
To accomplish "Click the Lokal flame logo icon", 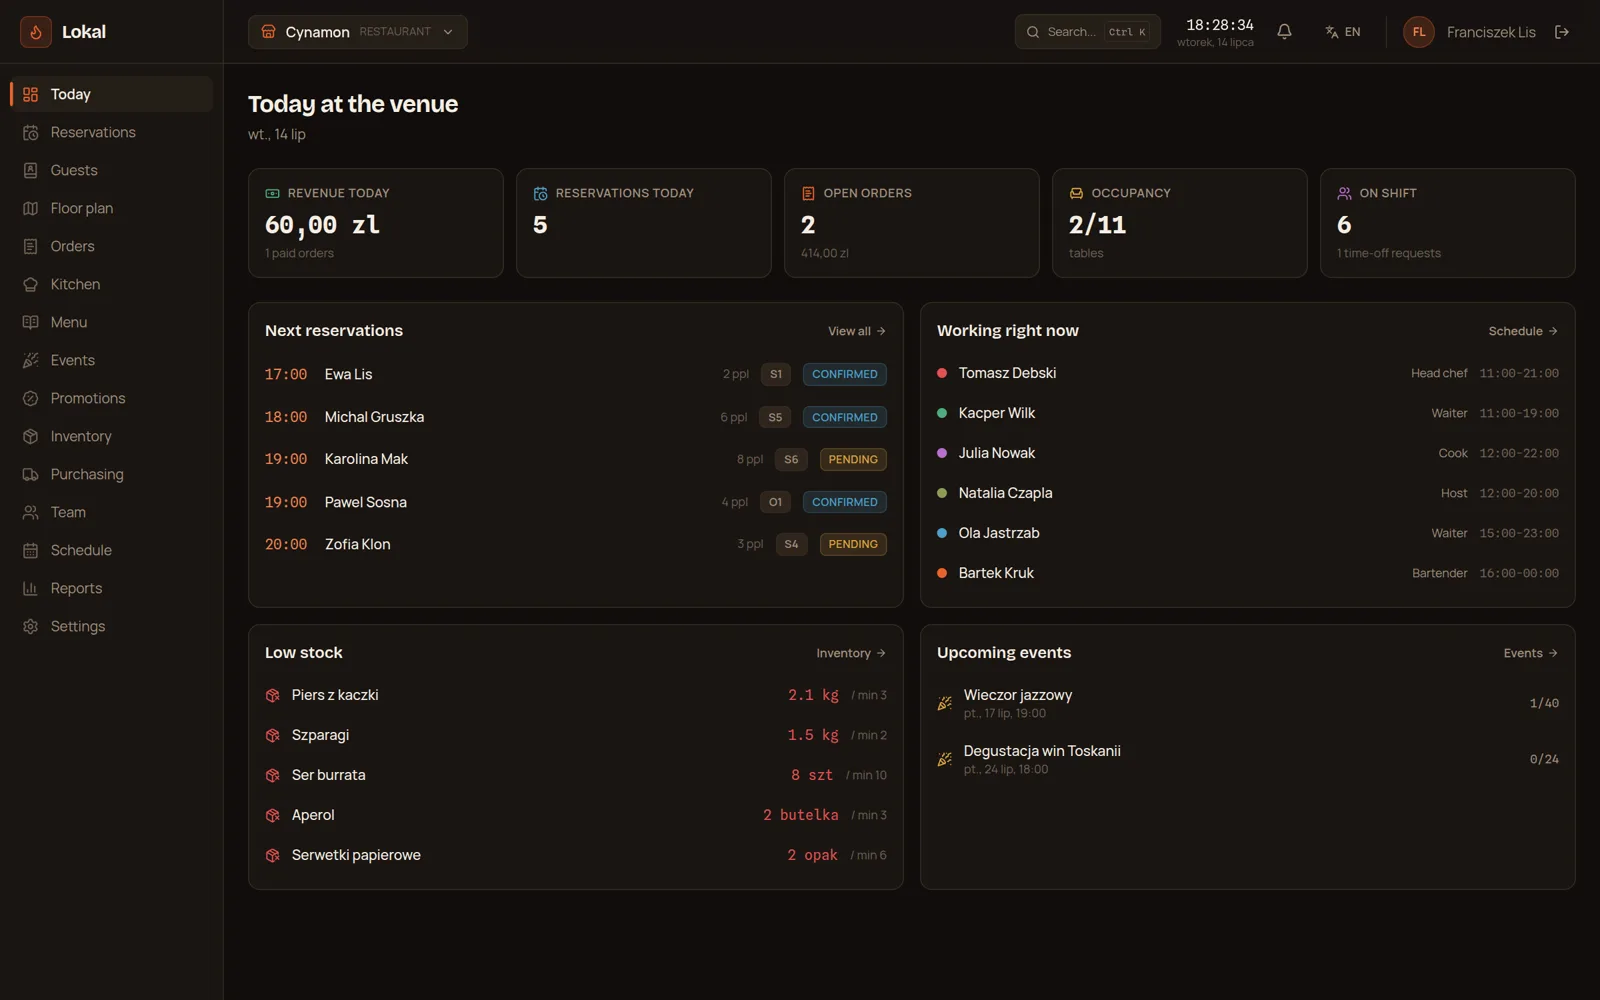I will (36, 32).
